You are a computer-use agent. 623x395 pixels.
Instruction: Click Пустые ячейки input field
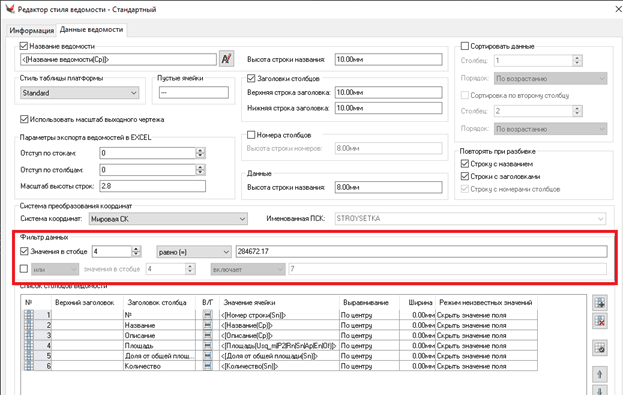(193, 92)
